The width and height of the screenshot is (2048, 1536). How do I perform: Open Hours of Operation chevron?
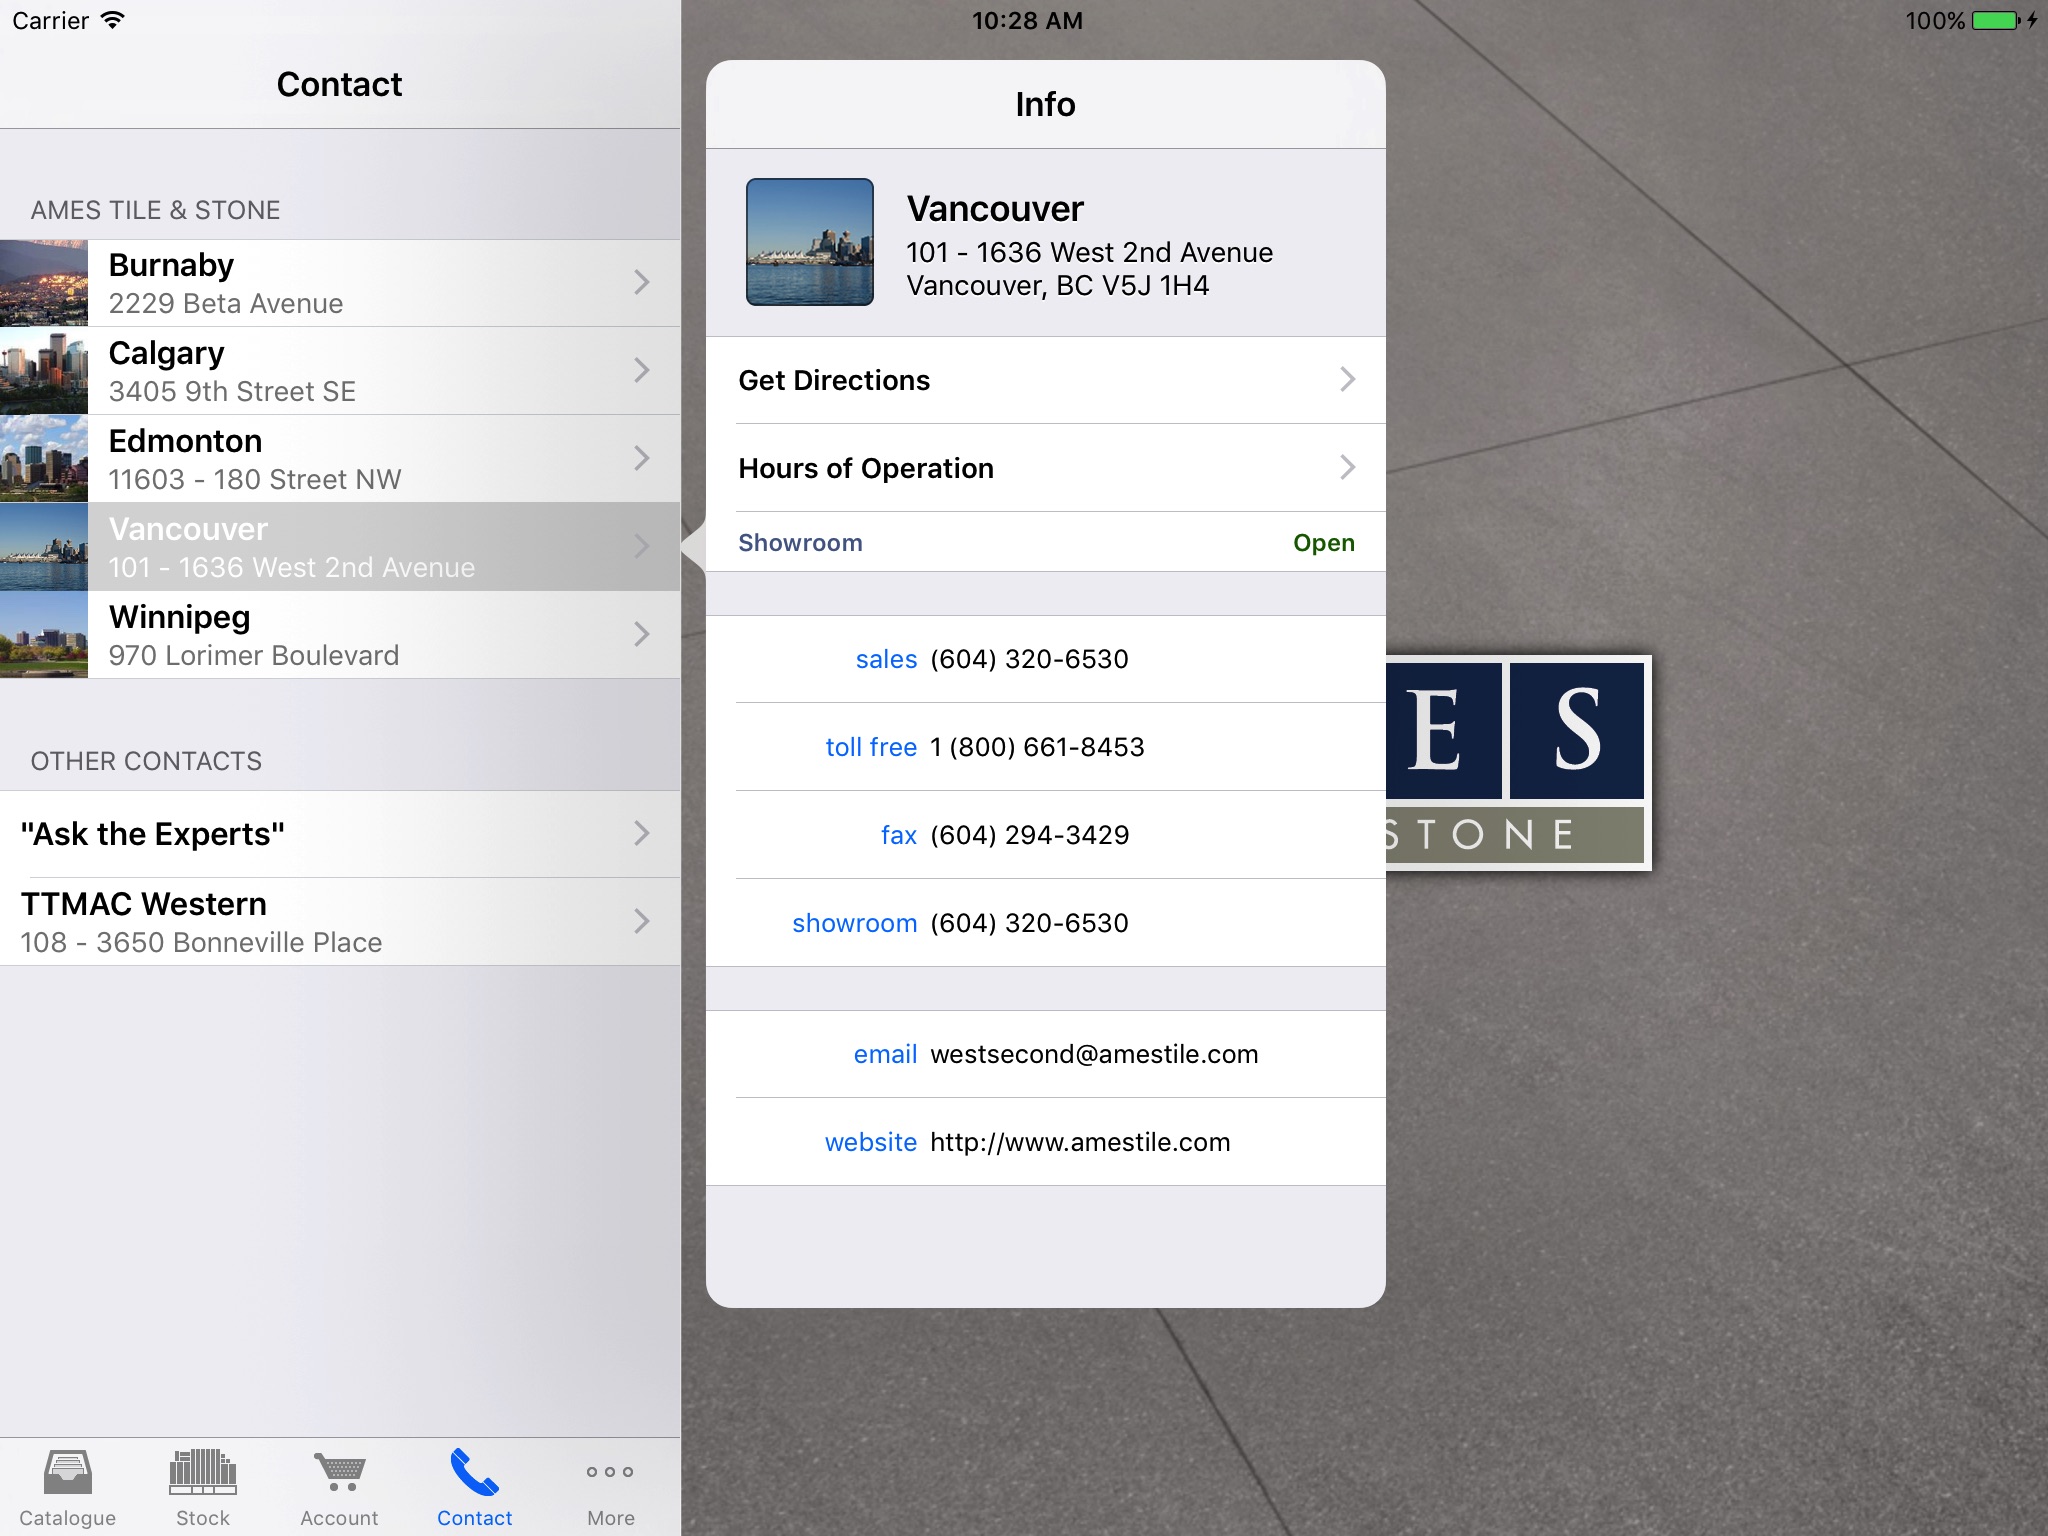pos(1348,467)
